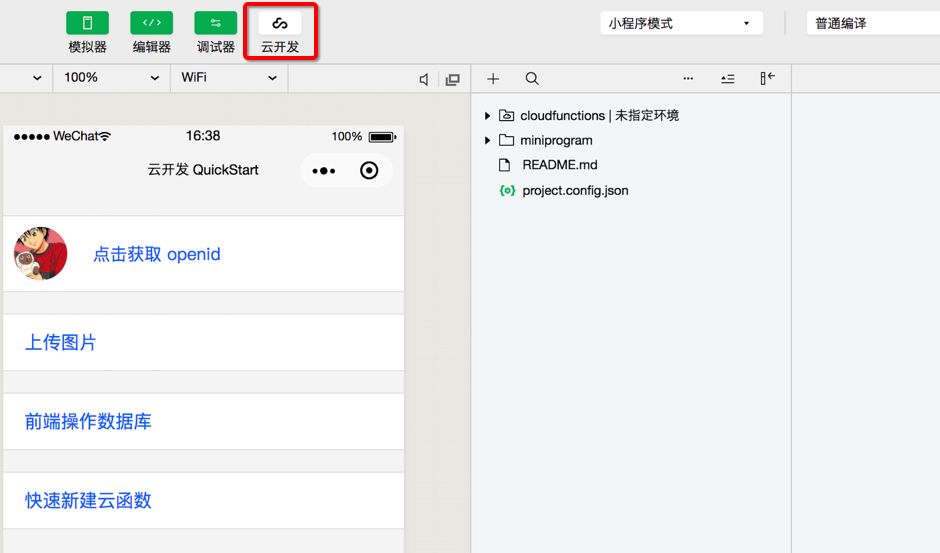Click the simulator battery icon
This screenshot has width=940, height=553.
382,137
